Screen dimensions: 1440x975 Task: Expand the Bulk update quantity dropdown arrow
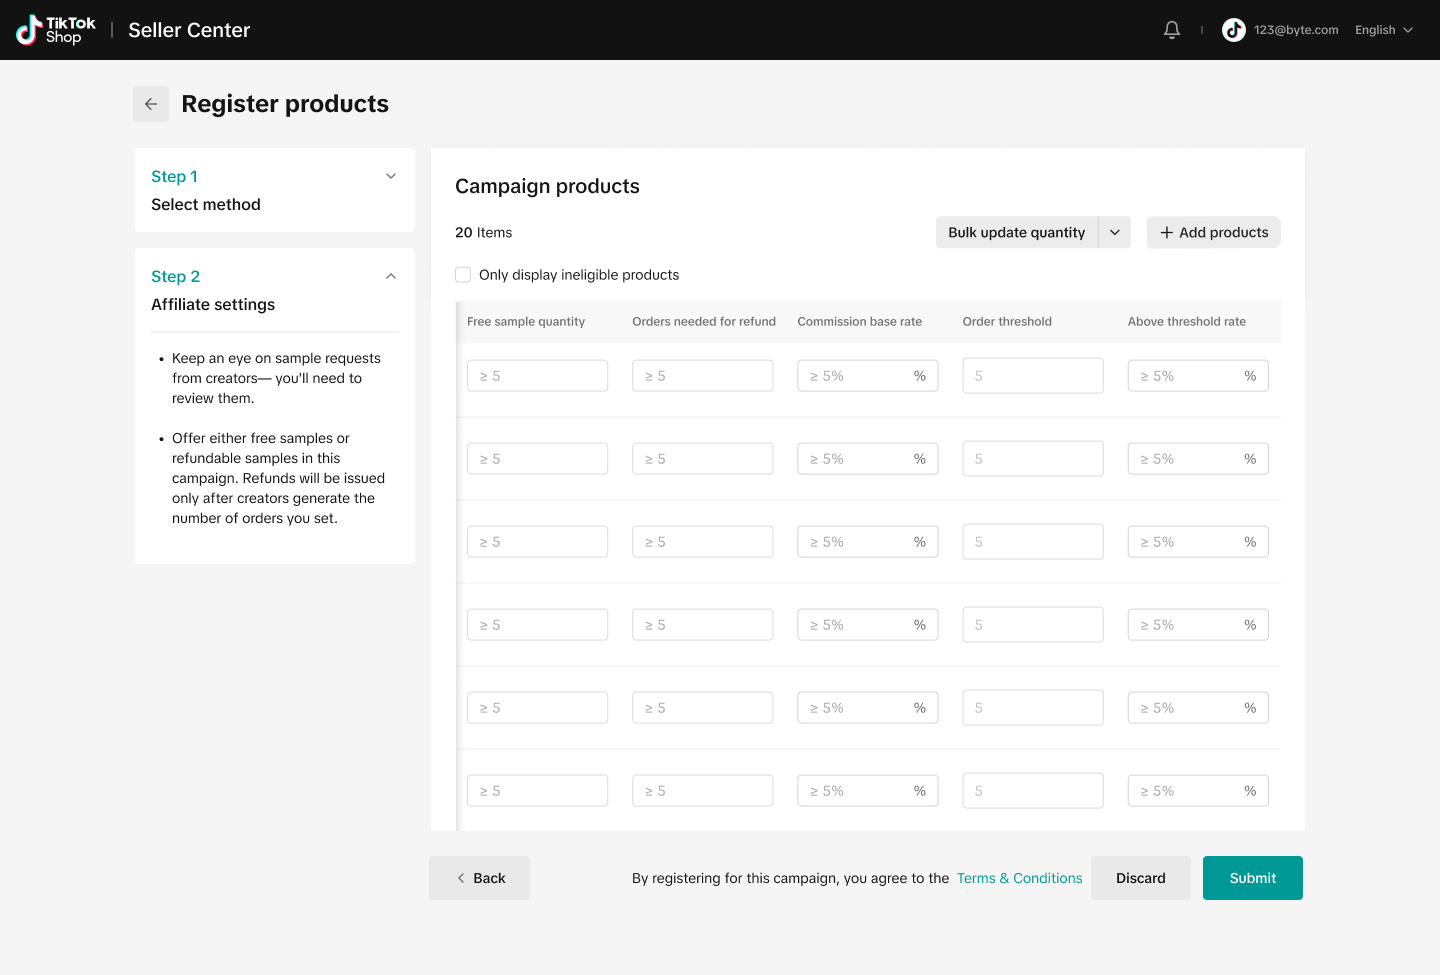(1115, 232)
